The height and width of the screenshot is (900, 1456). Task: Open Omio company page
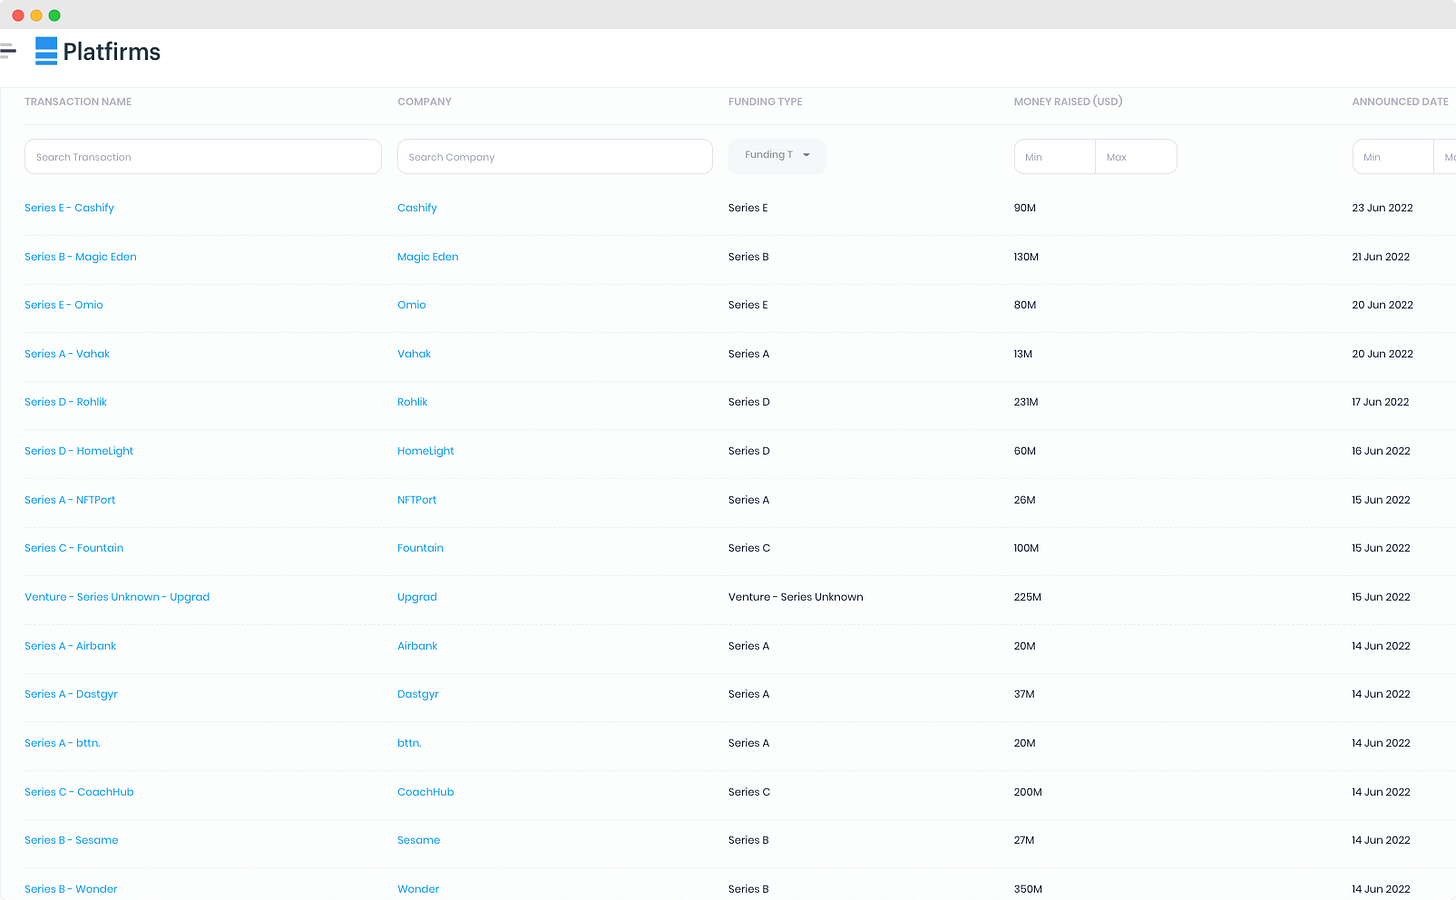tap(411, 305)
